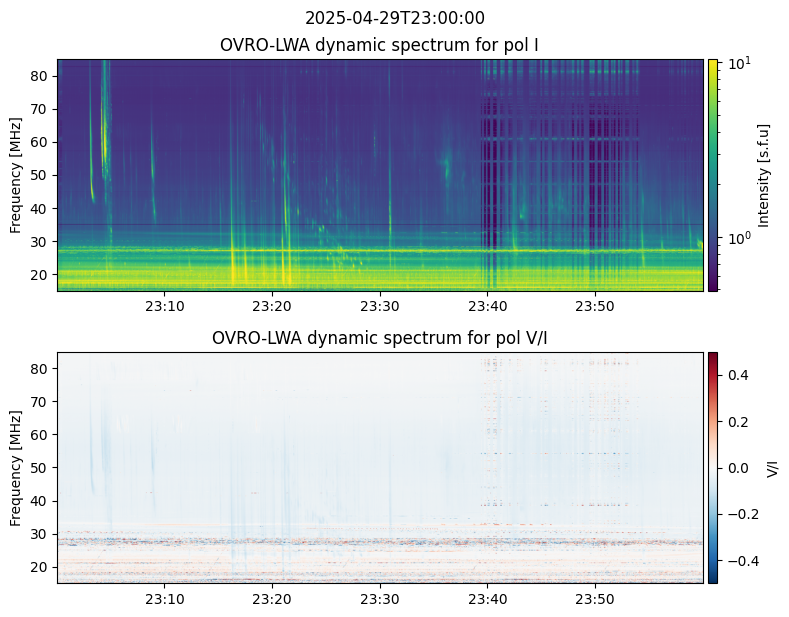
Task: Click the pol V/I dynamic spectrum title
Action: (379, 338)
